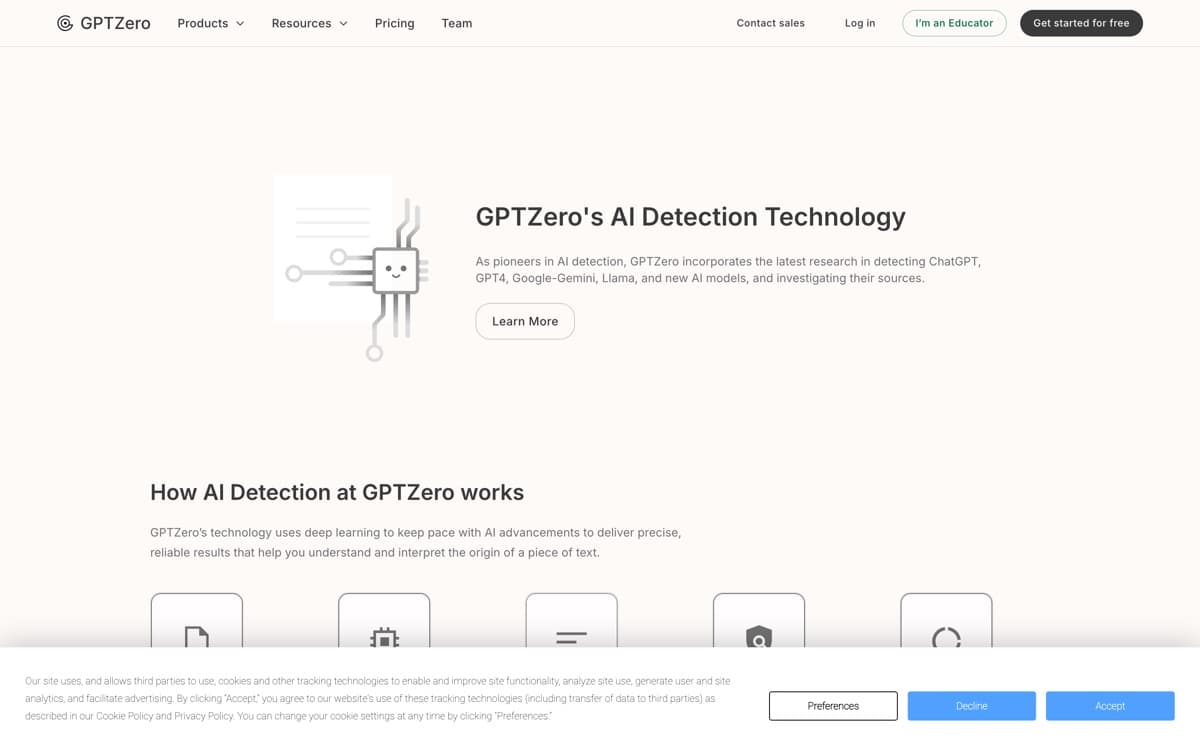Decline the cookie tracking
The height and width of the screenshot is (750, 1200).
coord(972,706)
